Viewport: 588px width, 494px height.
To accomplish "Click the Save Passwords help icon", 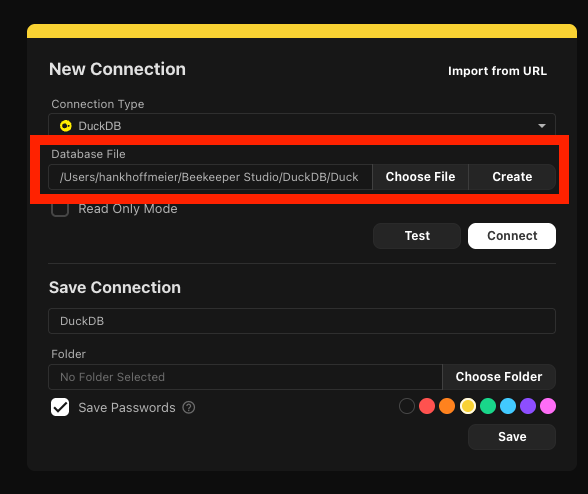I will [189, 407].
